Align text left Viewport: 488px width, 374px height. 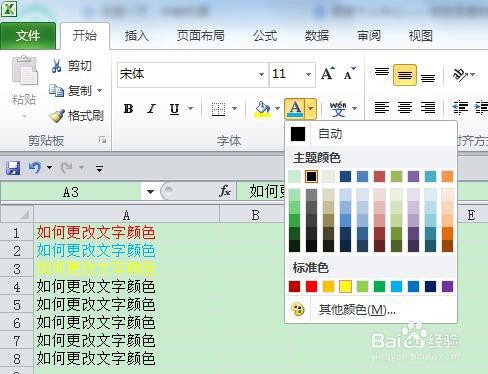(x=382, y=108)
